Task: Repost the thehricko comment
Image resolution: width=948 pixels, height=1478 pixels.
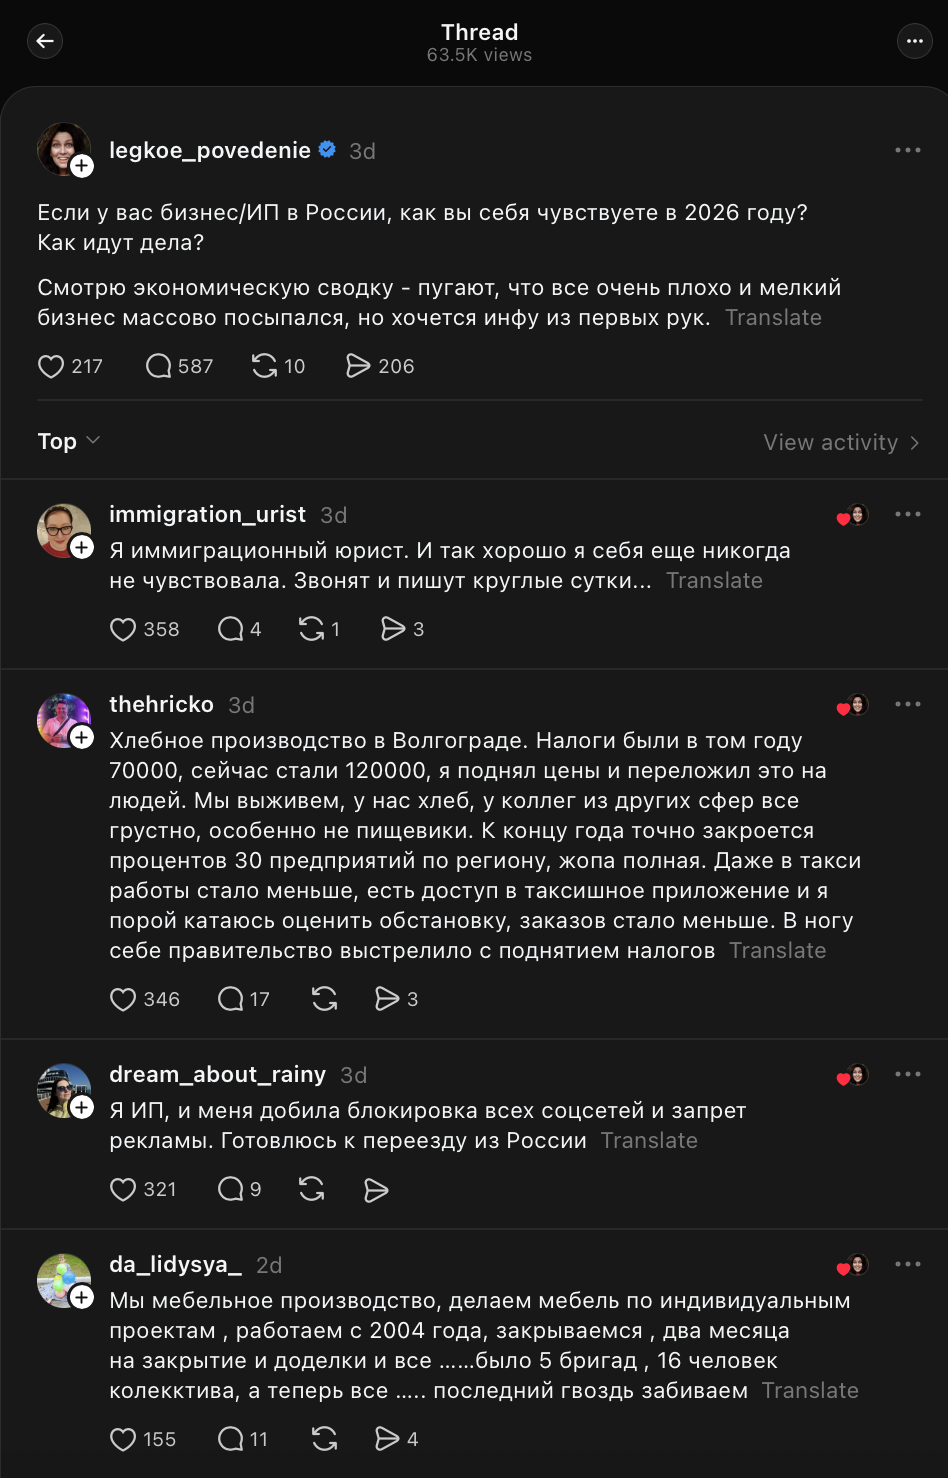Action: pos(324,1000)
